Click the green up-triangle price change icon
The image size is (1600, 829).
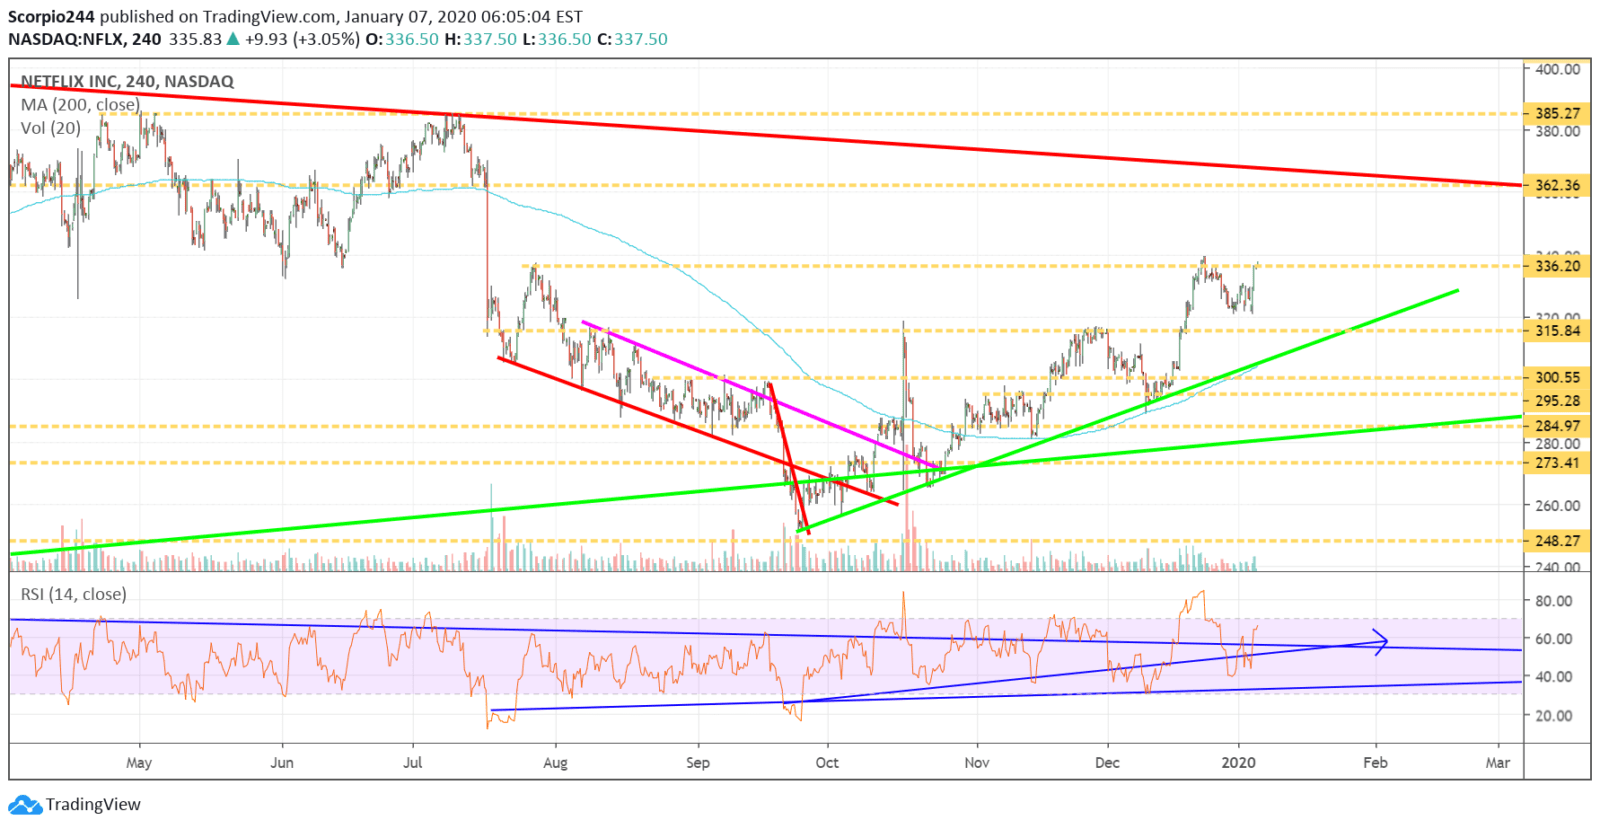coord(233,39)
